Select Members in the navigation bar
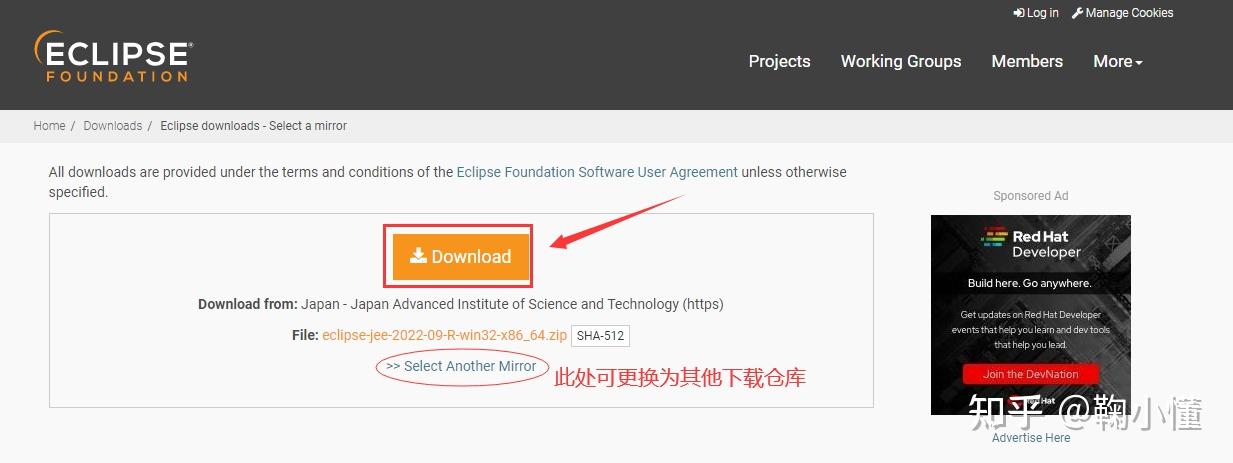Image resolution: width=1233 pixels, height=463 pixels. [1026, 61]
